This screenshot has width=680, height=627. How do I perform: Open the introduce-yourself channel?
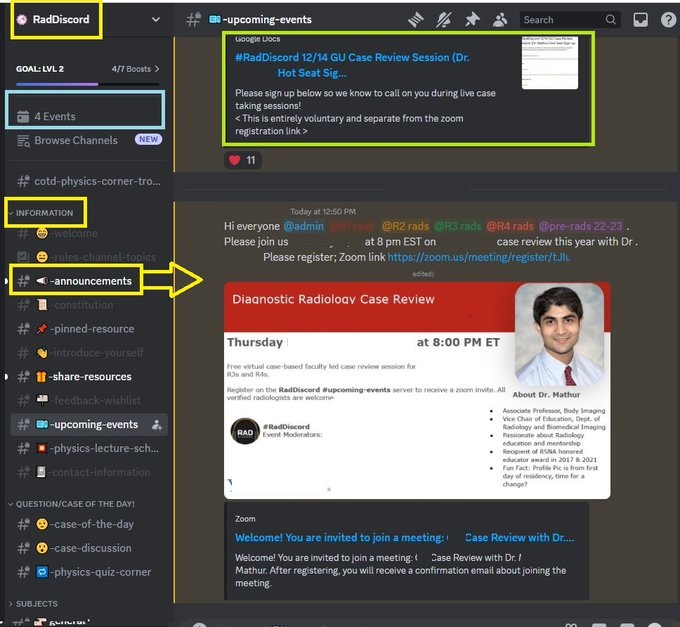[89, 353]
